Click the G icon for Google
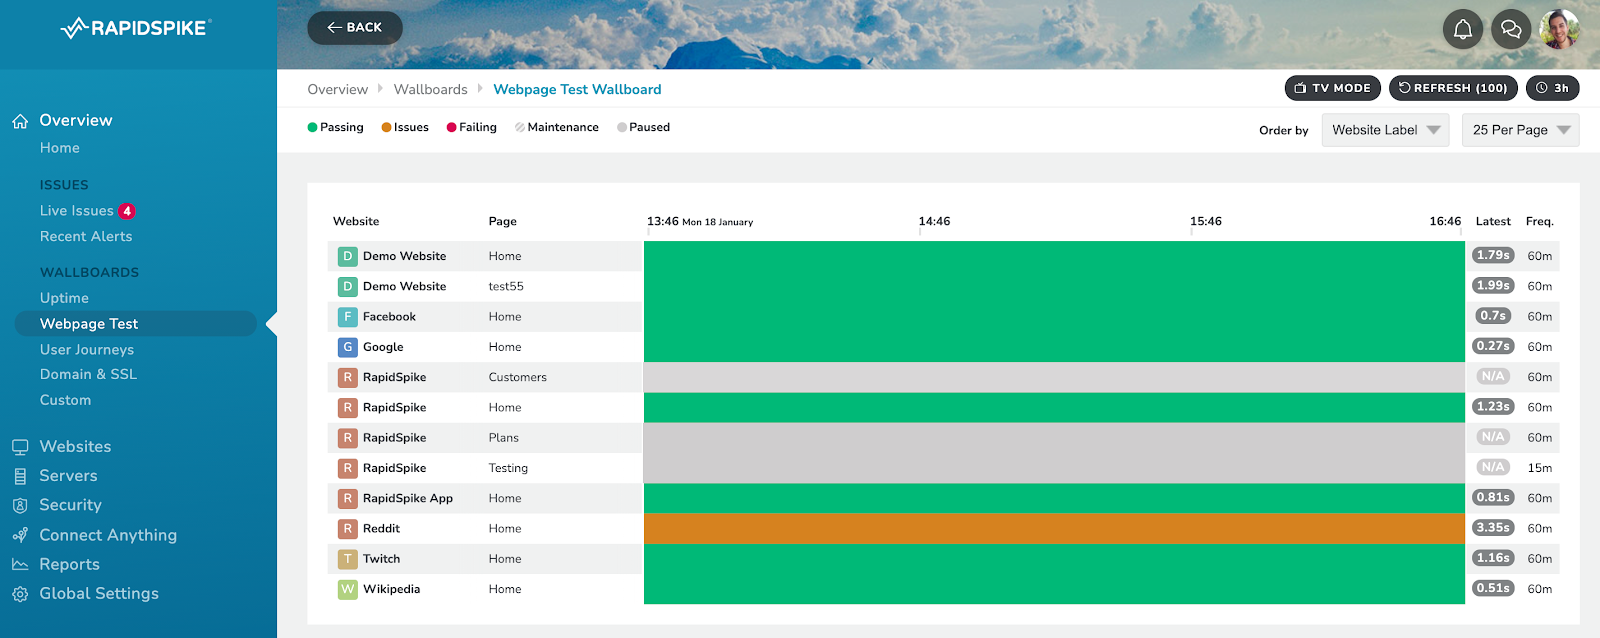Image resolution: width=1600 pixels, height=638 pixels. click(x=347, y=347)
